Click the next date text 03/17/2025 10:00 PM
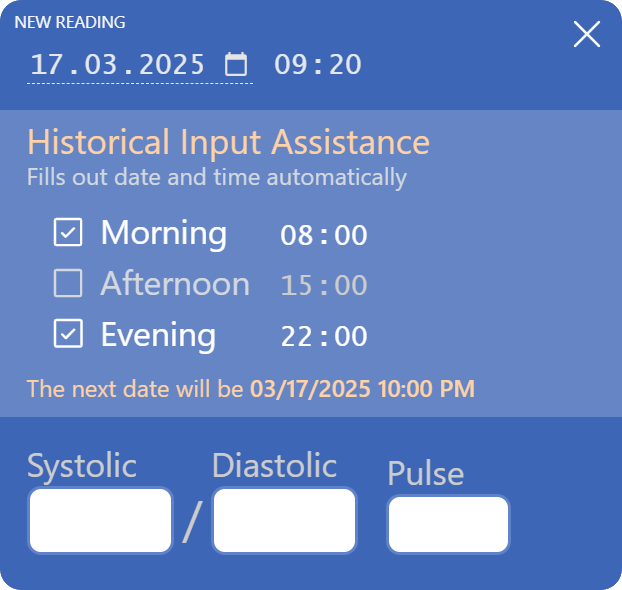Viewport: 622px width, 590px height. [362, 388]
